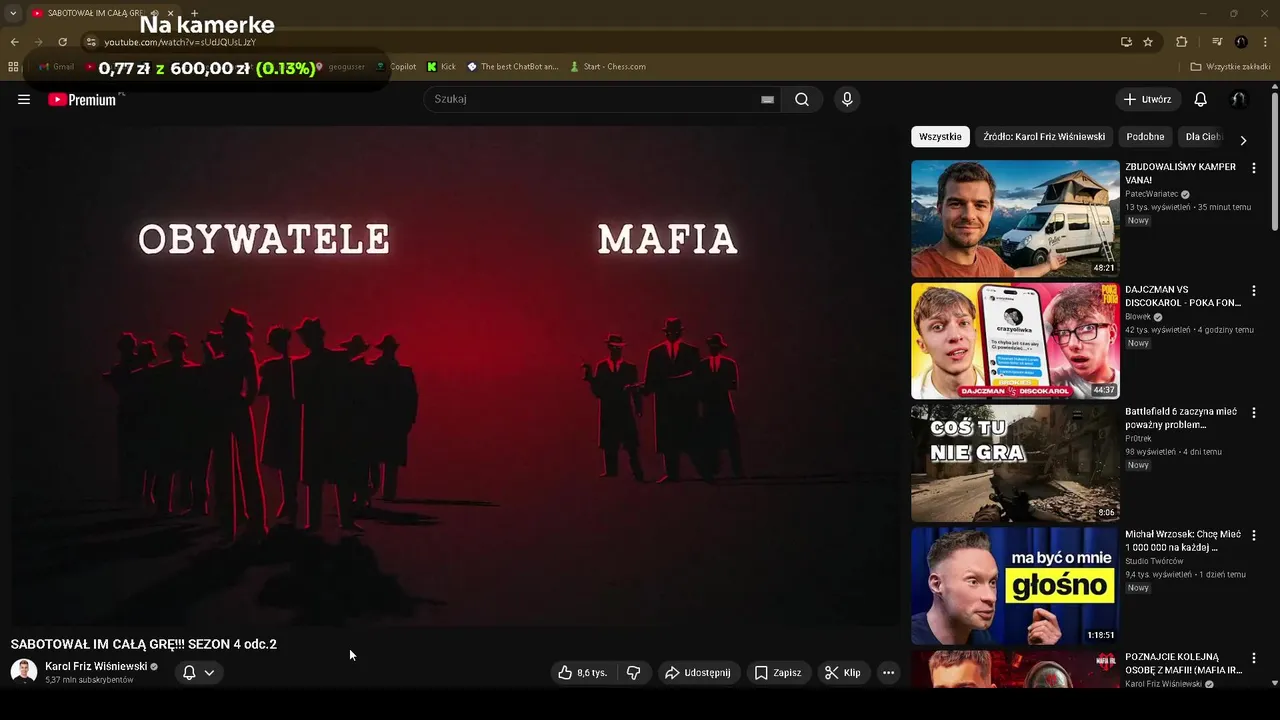Open the browser extensions puzzle icon
Screen dimensions: 1280x720
point(1182,42)
